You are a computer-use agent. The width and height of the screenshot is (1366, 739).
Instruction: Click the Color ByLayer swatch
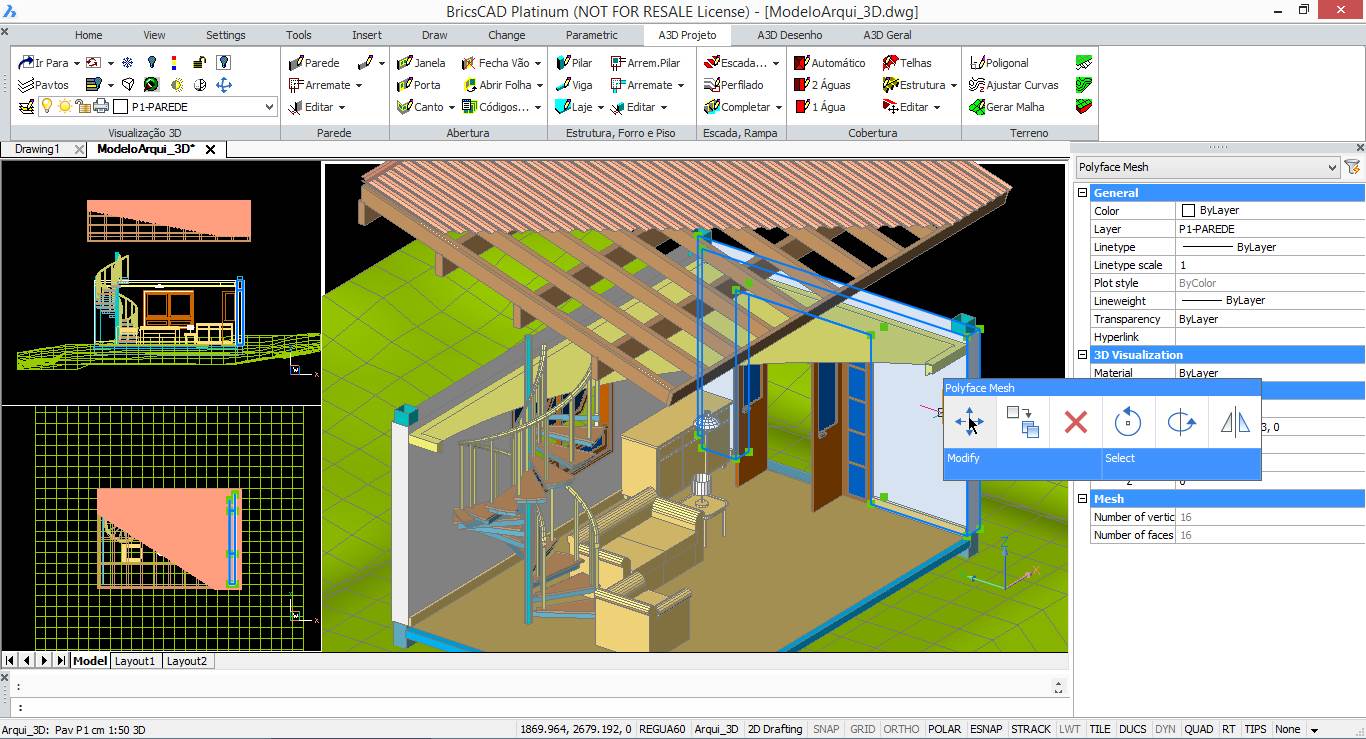click(1188, 211)
